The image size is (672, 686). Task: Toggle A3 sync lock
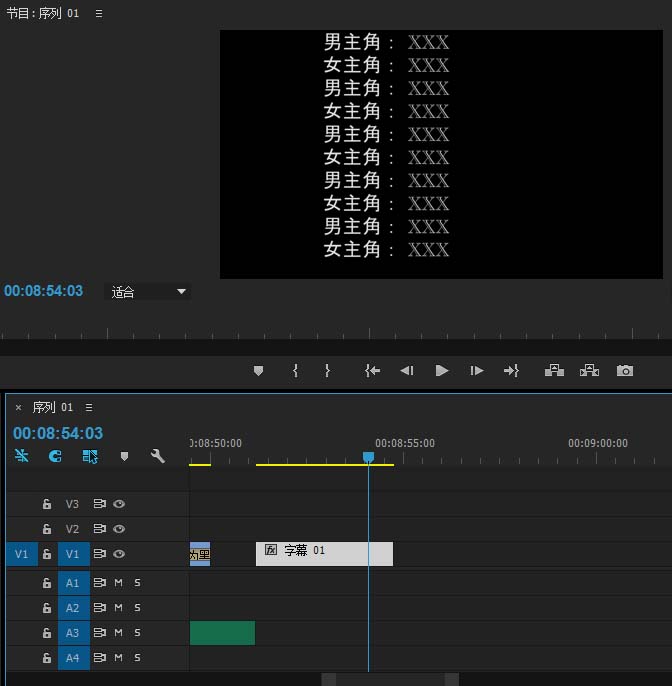100,633
